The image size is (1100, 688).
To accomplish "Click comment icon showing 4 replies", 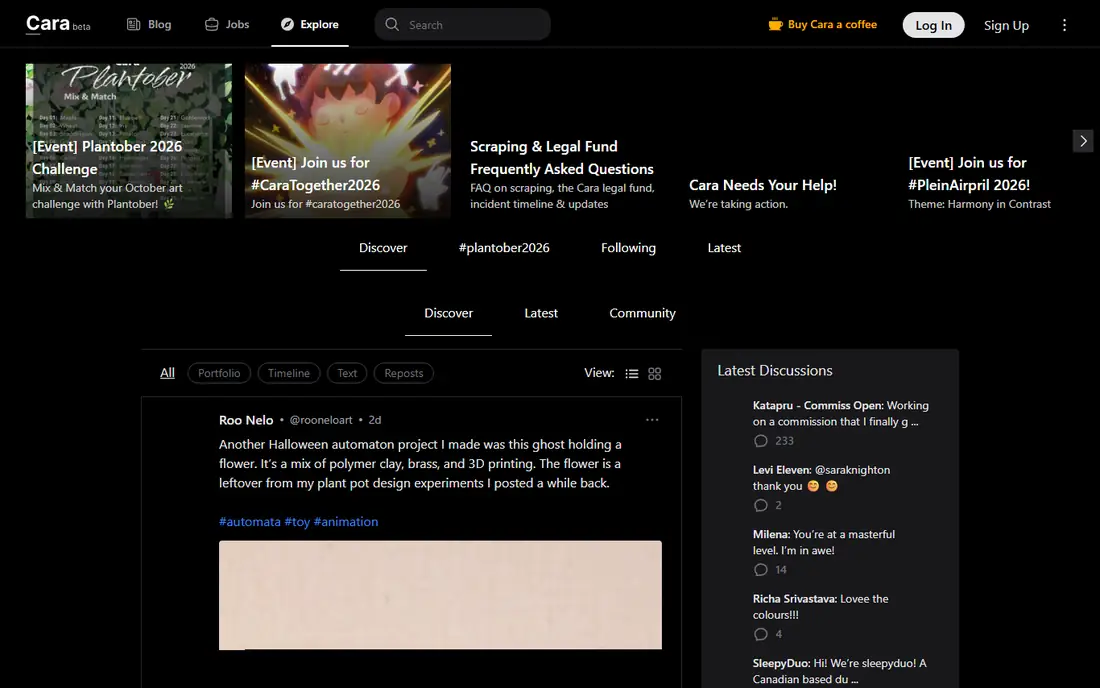I will coord(760,635).
